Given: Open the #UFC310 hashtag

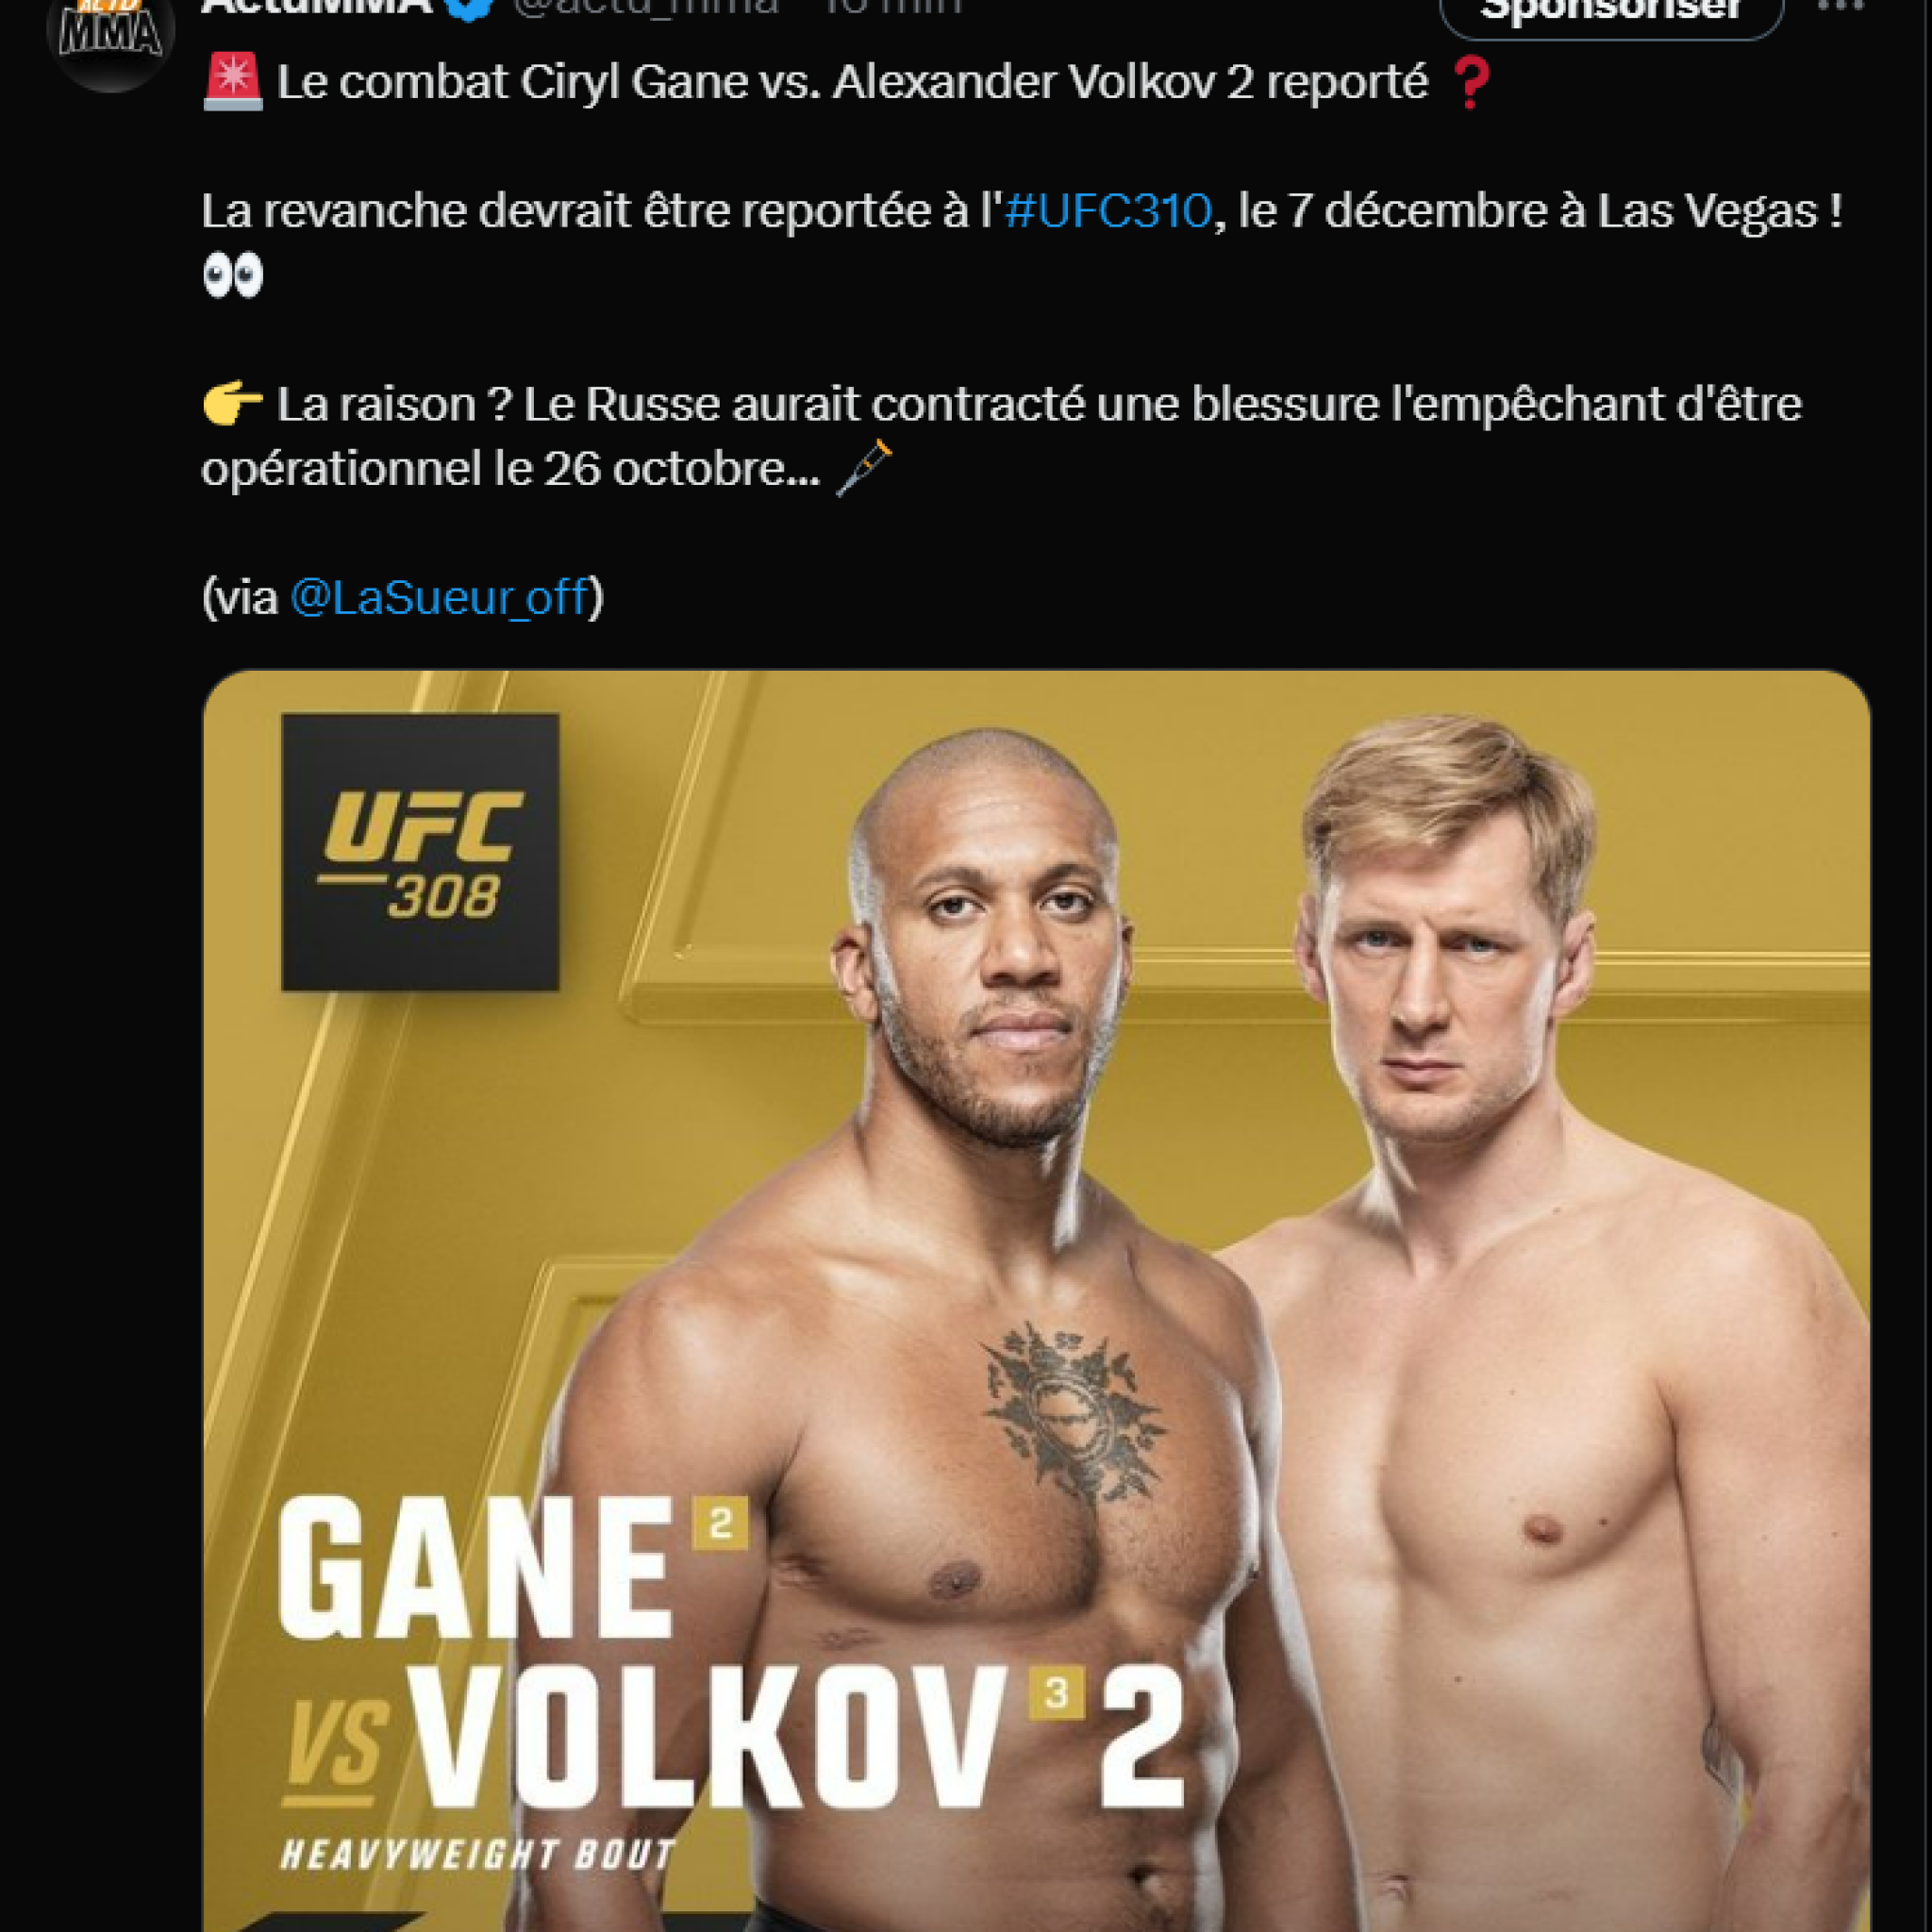Looking at the screenshot, I should coord(1108,211).
